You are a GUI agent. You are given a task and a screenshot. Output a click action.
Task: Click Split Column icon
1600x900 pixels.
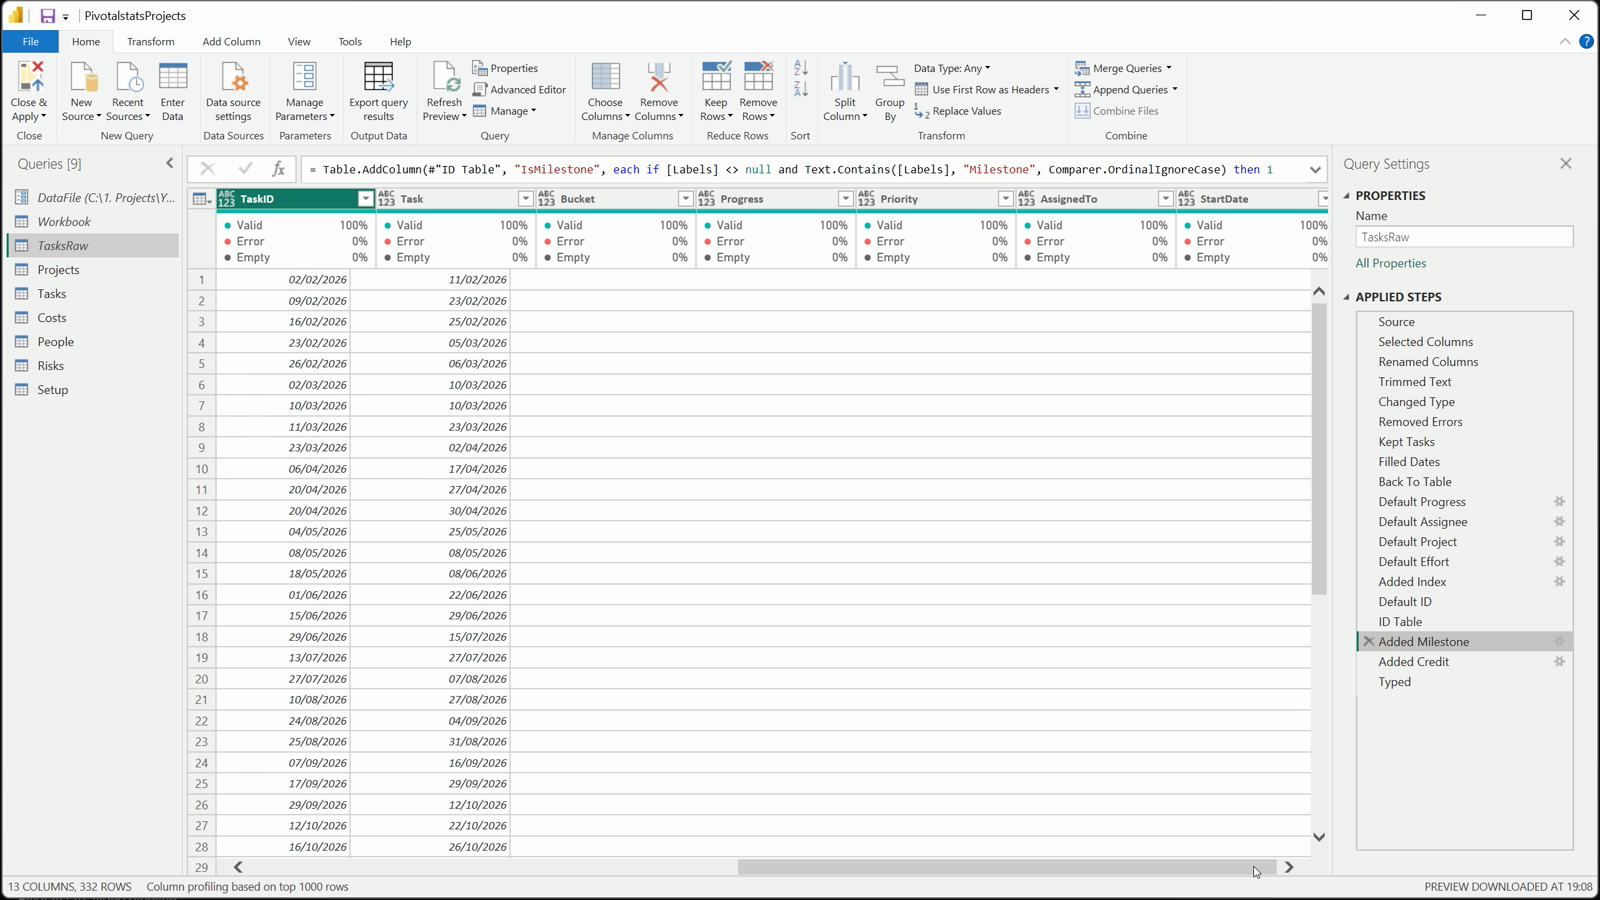click(x=845, y=76)
